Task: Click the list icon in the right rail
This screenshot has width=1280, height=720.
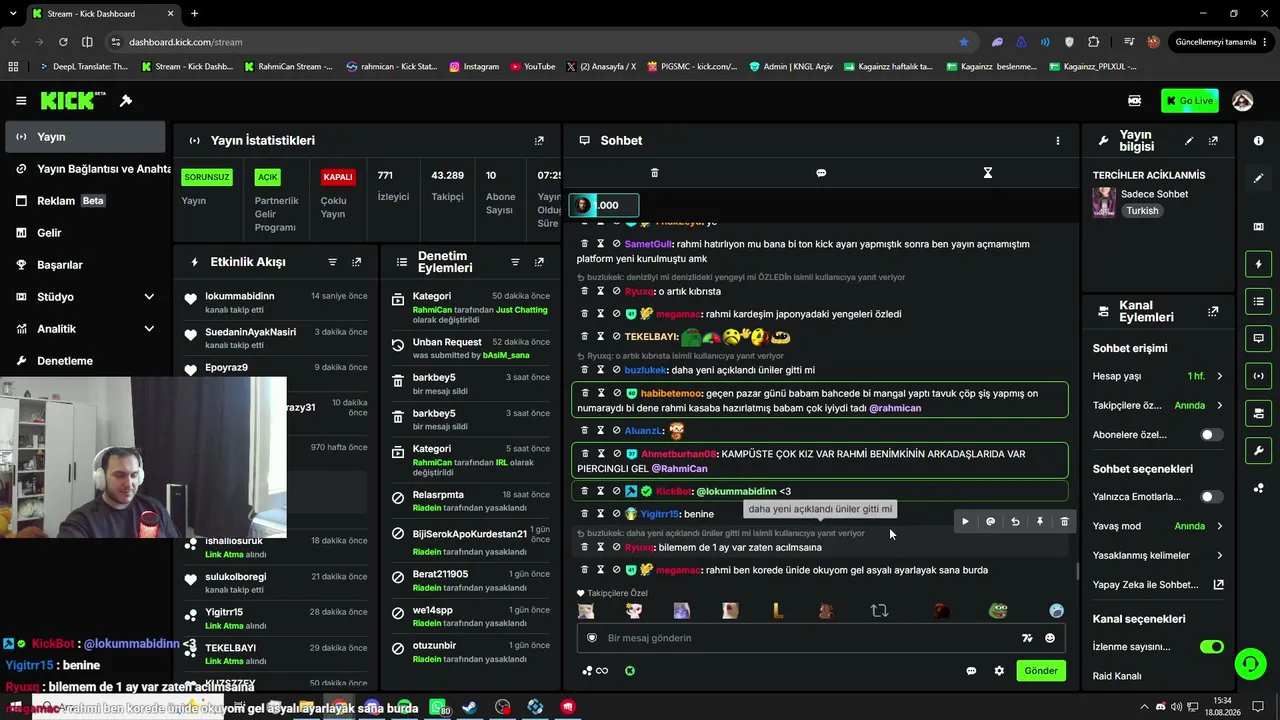Action: (x=1258, y=301)
